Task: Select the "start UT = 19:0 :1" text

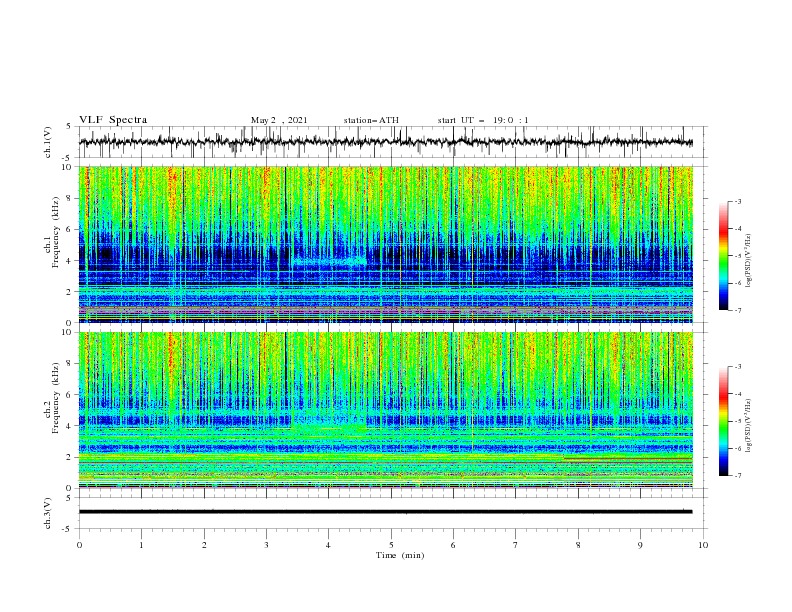Action: click(483, 120)
